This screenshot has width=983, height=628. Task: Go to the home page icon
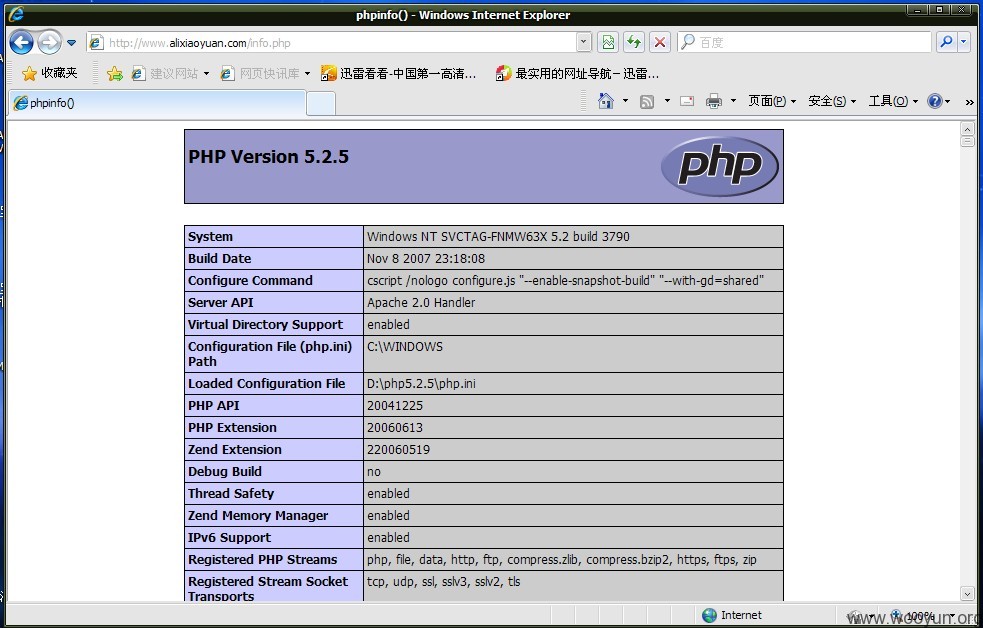coord(606,101)
